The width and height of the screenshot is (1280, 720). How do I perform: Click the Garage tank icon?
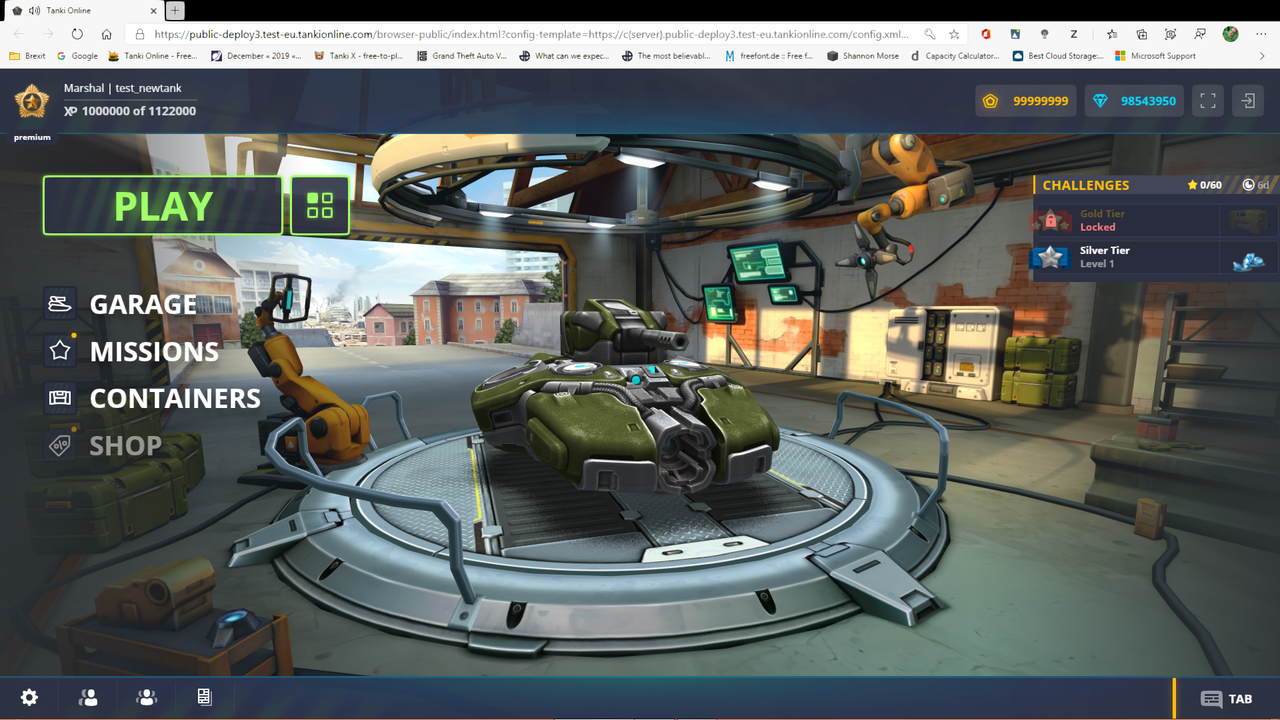pos(60,303)
